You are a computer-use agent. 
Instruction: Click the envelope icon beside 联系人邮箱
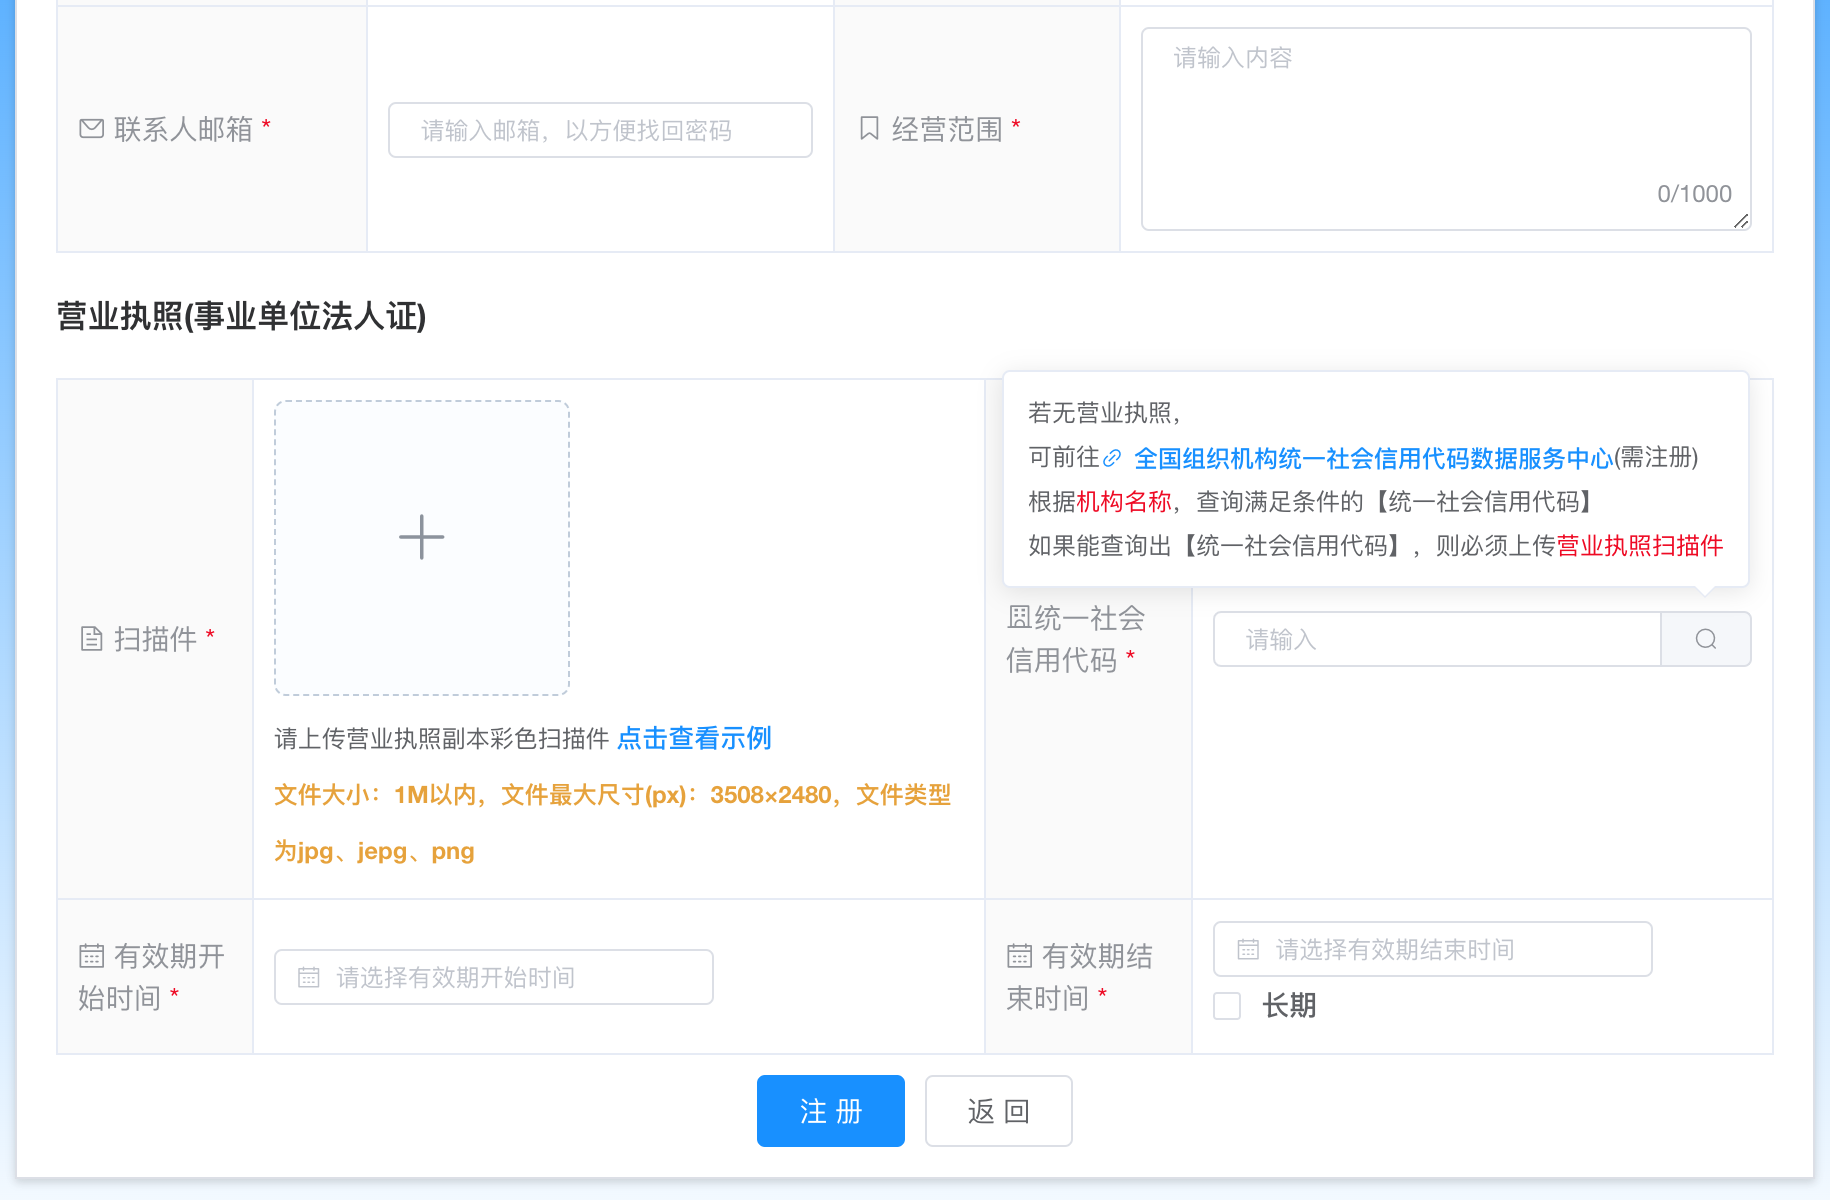[x=91, y=129]
